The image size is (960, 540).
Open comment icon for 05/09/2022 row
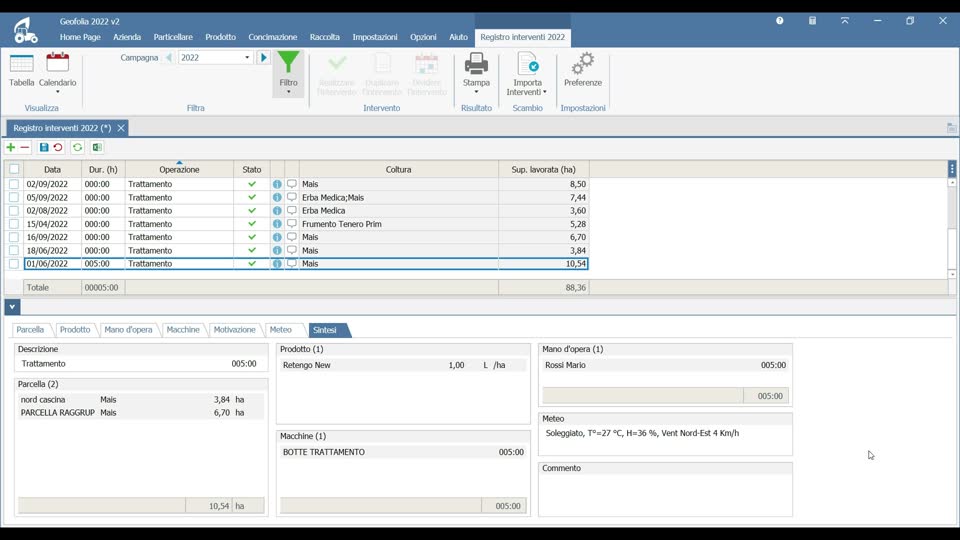[292, 197]
